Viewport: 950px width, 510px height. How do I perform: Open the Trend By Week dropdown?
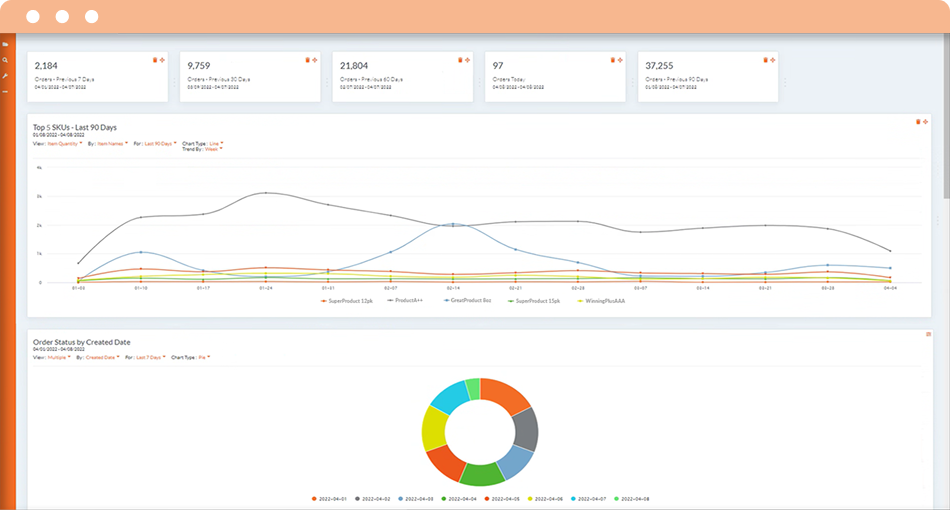[x=212, y=149]
